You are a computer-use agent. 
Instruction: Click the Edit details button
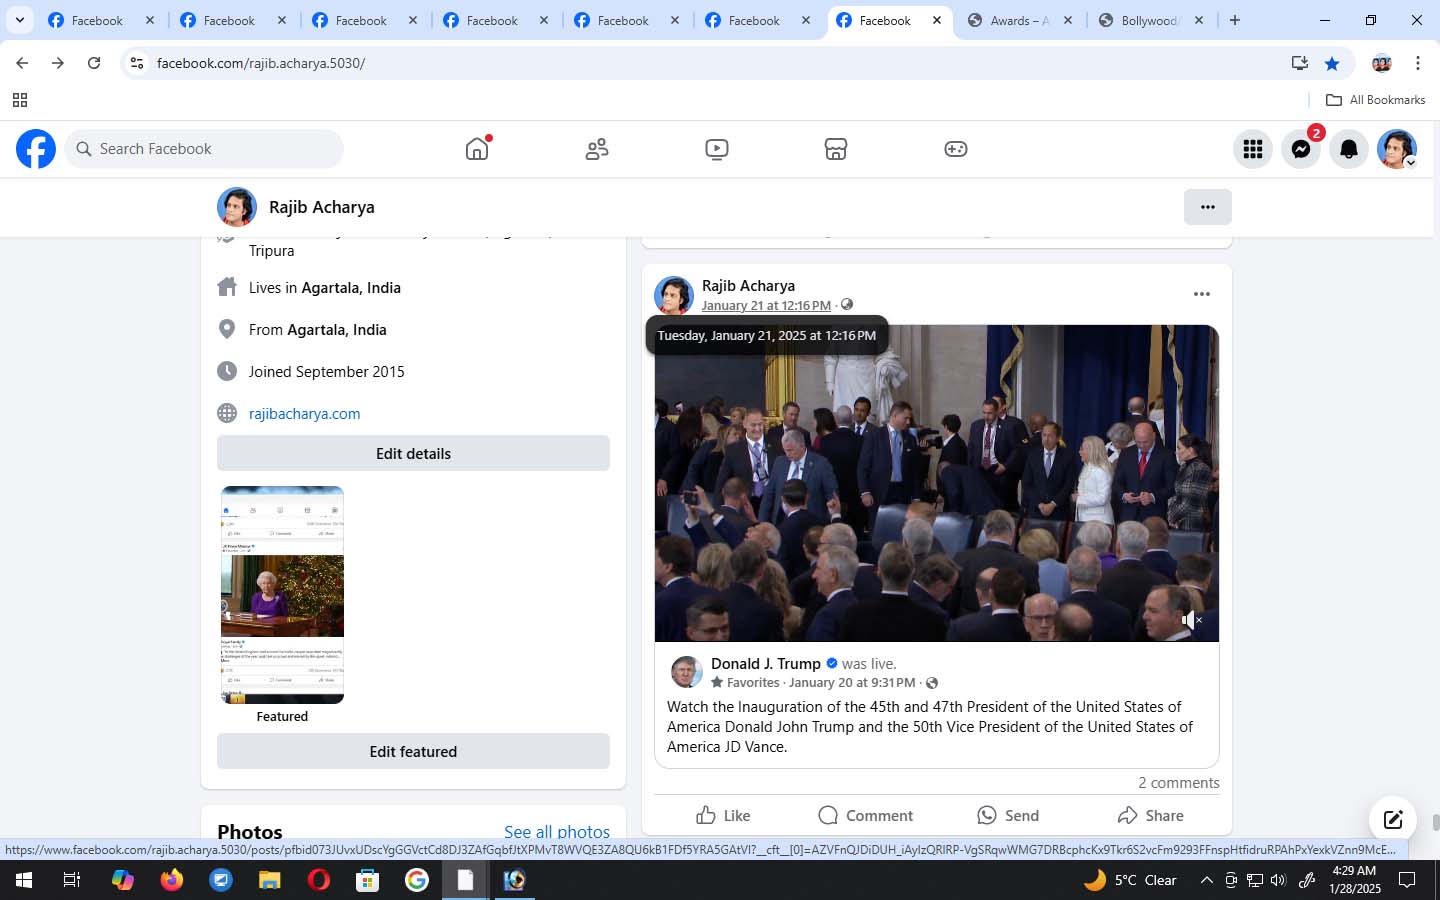pyautogui.click(x=413, y=453)
